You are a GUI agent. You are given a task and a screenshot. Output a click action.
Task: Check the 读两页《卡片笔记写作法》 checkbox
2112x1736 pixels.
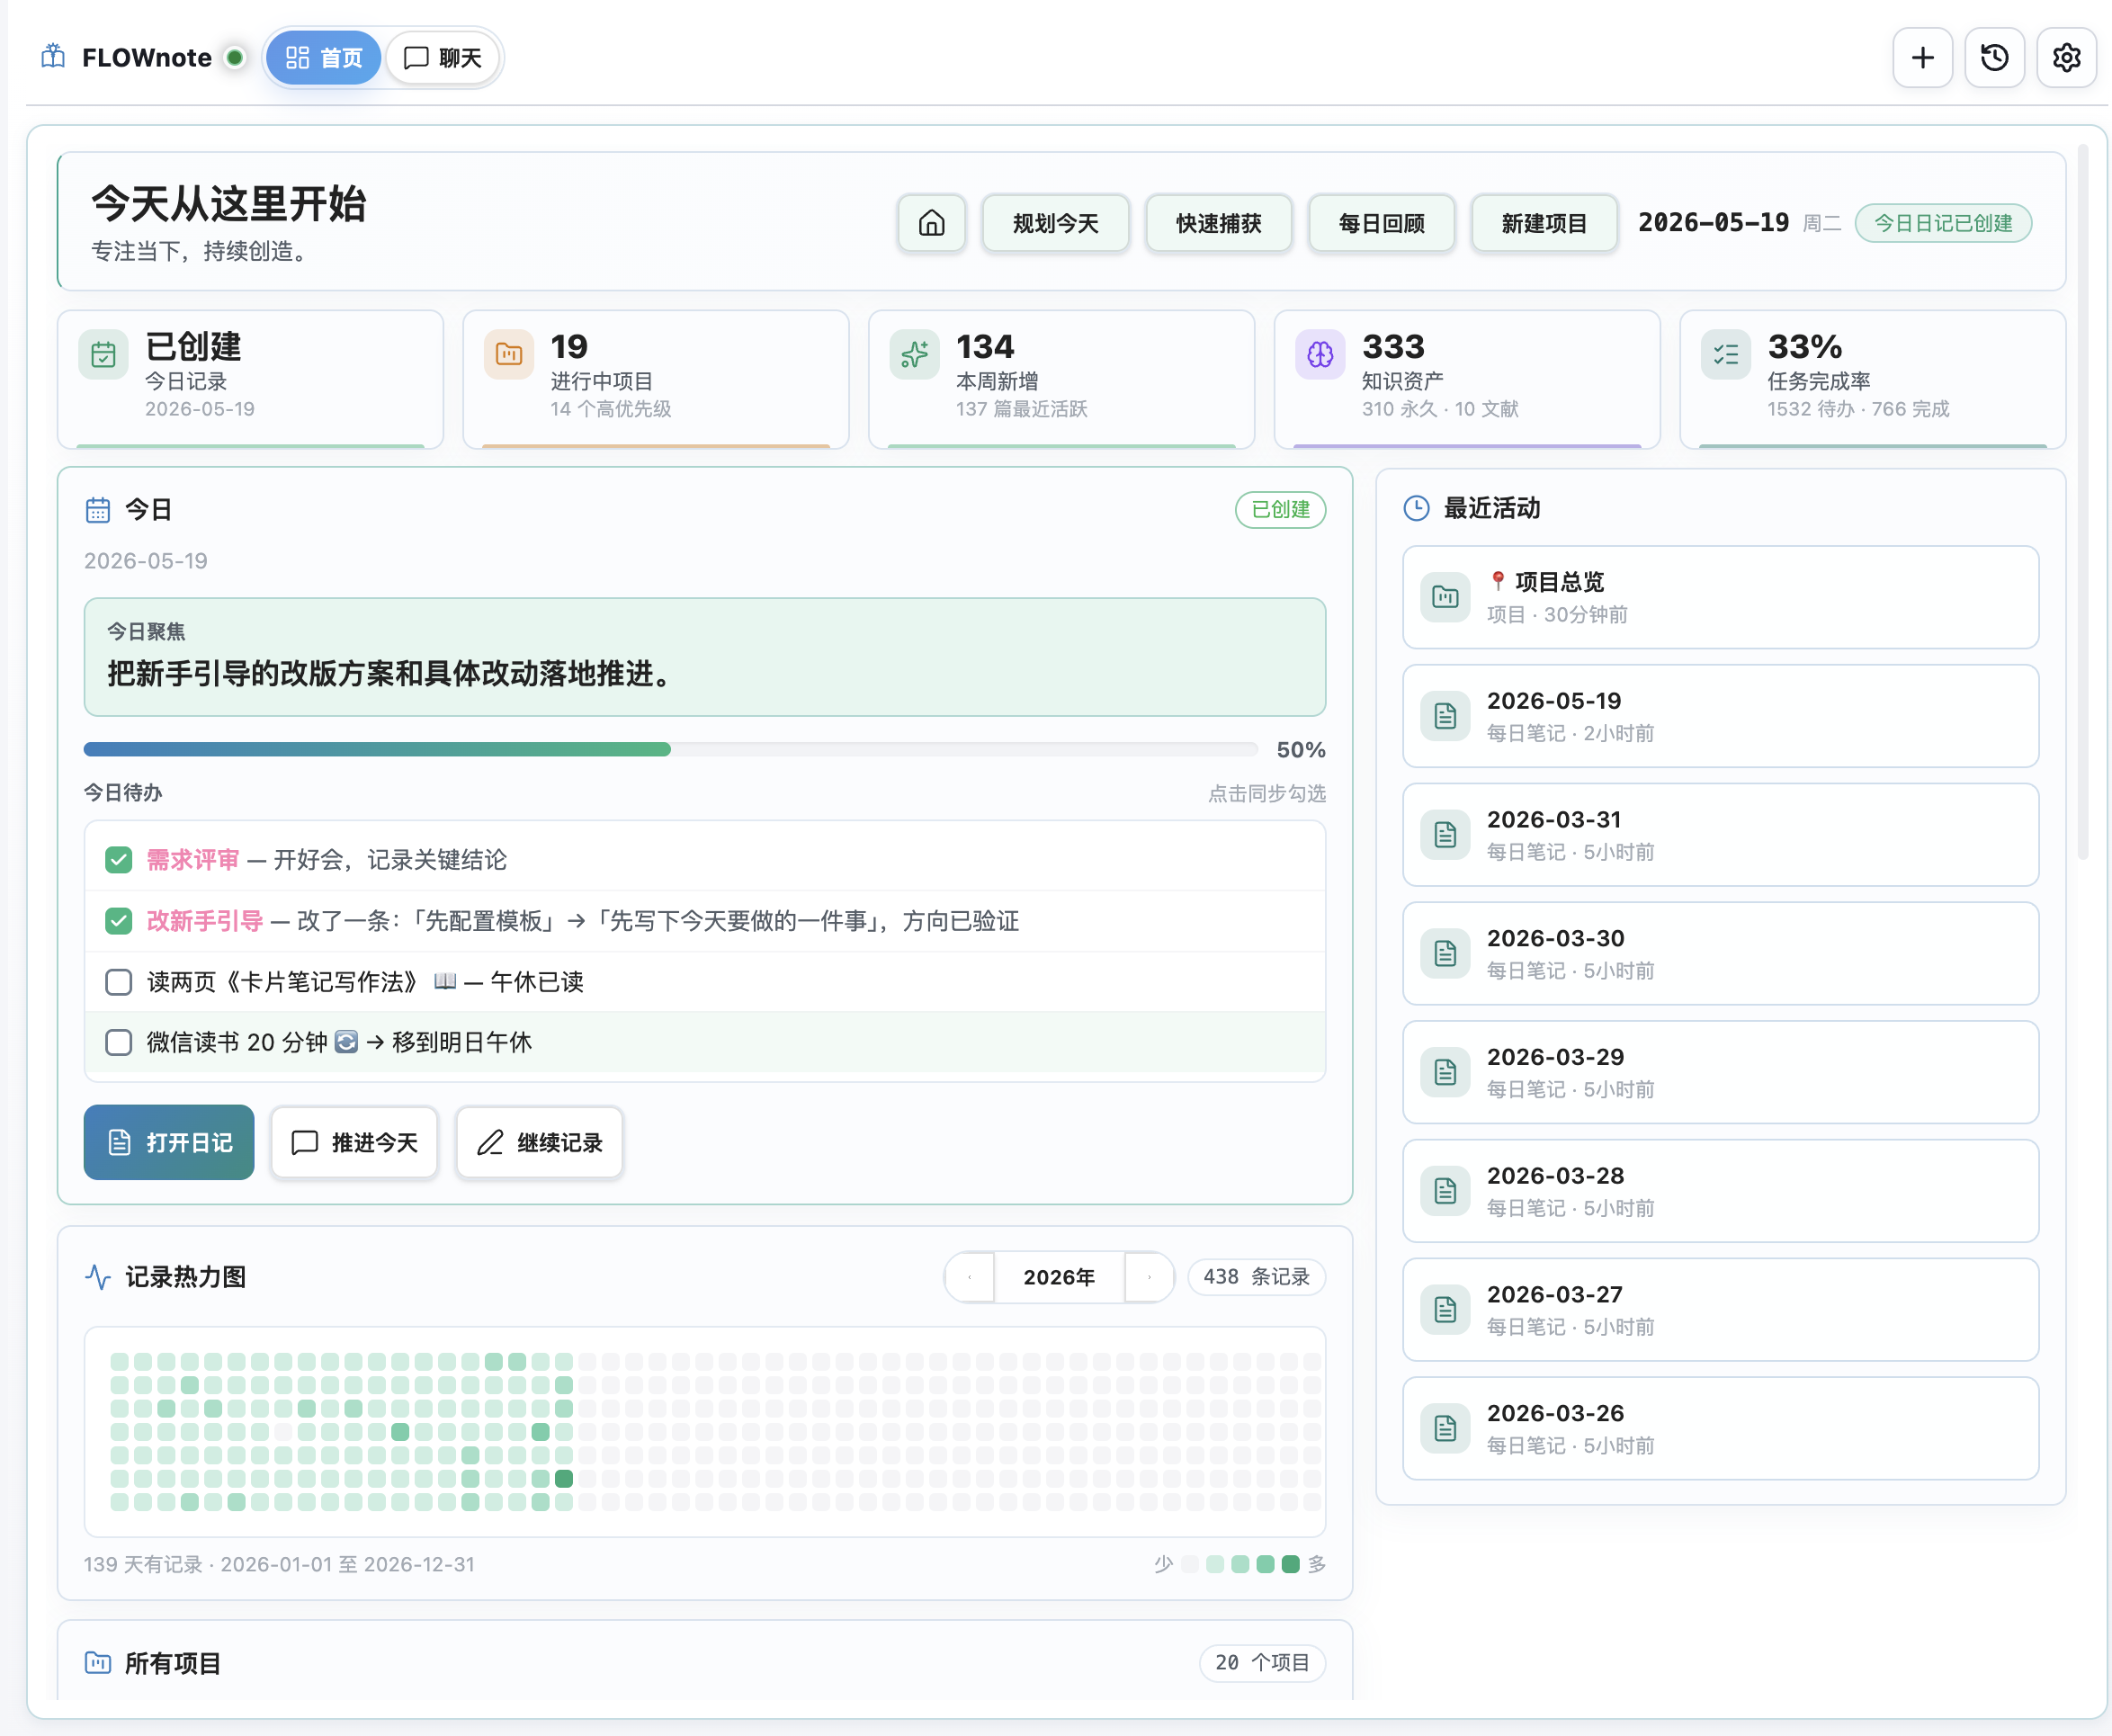pos(118,982)
